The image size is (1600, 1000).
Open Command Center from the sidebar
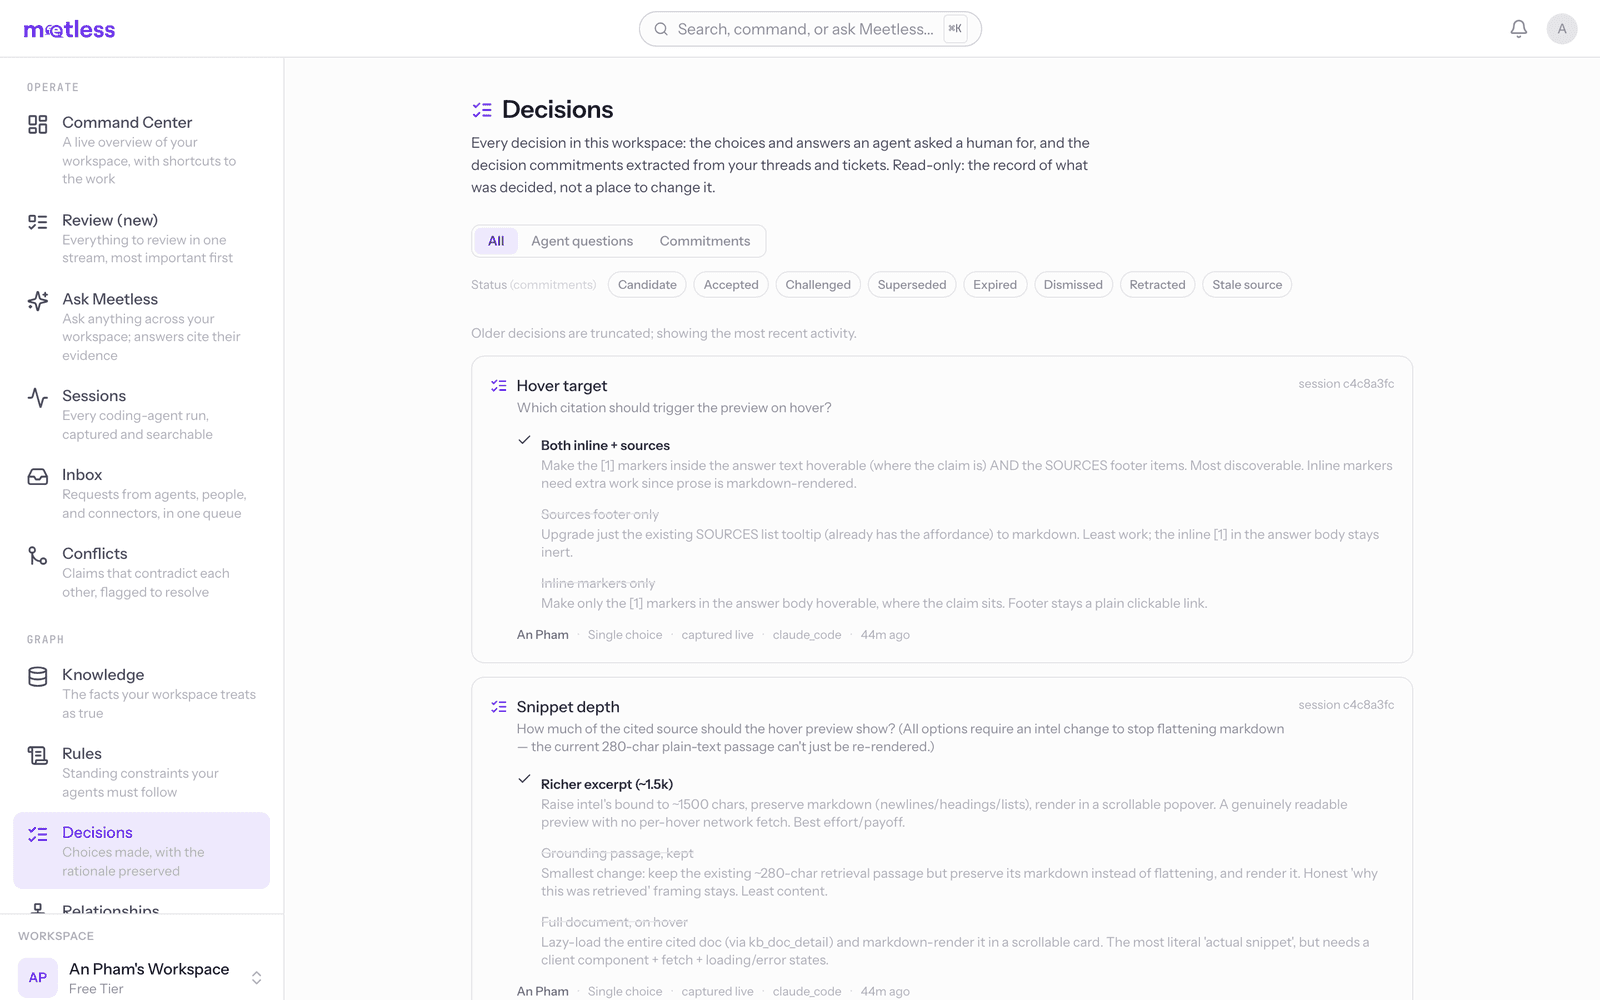click(141, 149)
